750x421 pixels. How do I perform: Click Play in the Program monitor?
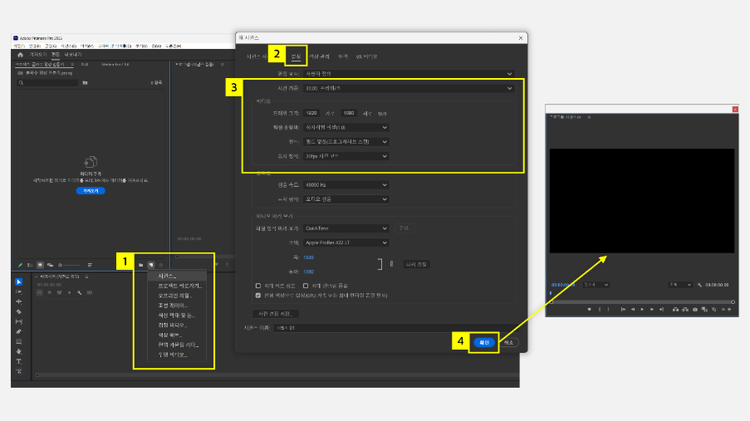642,310
